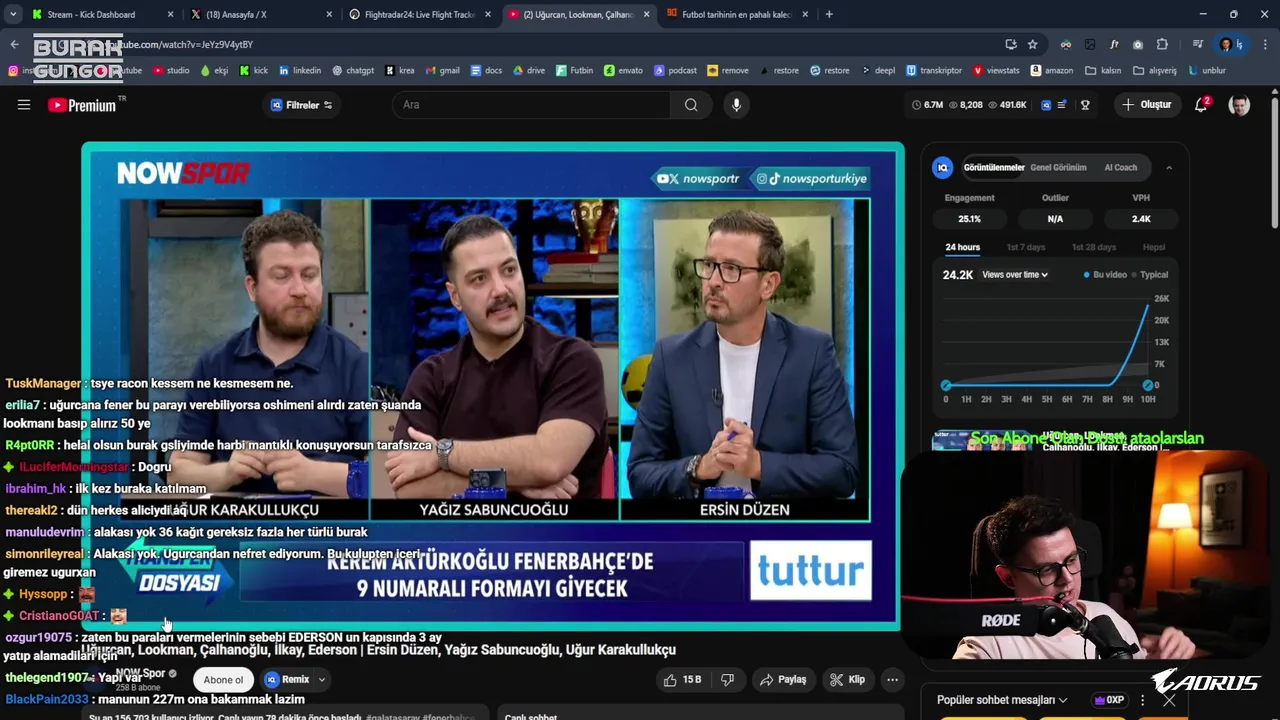Open the linkedin bookmark
Image resolution: width=1280 pixels, height=720 pixels.
300,71
